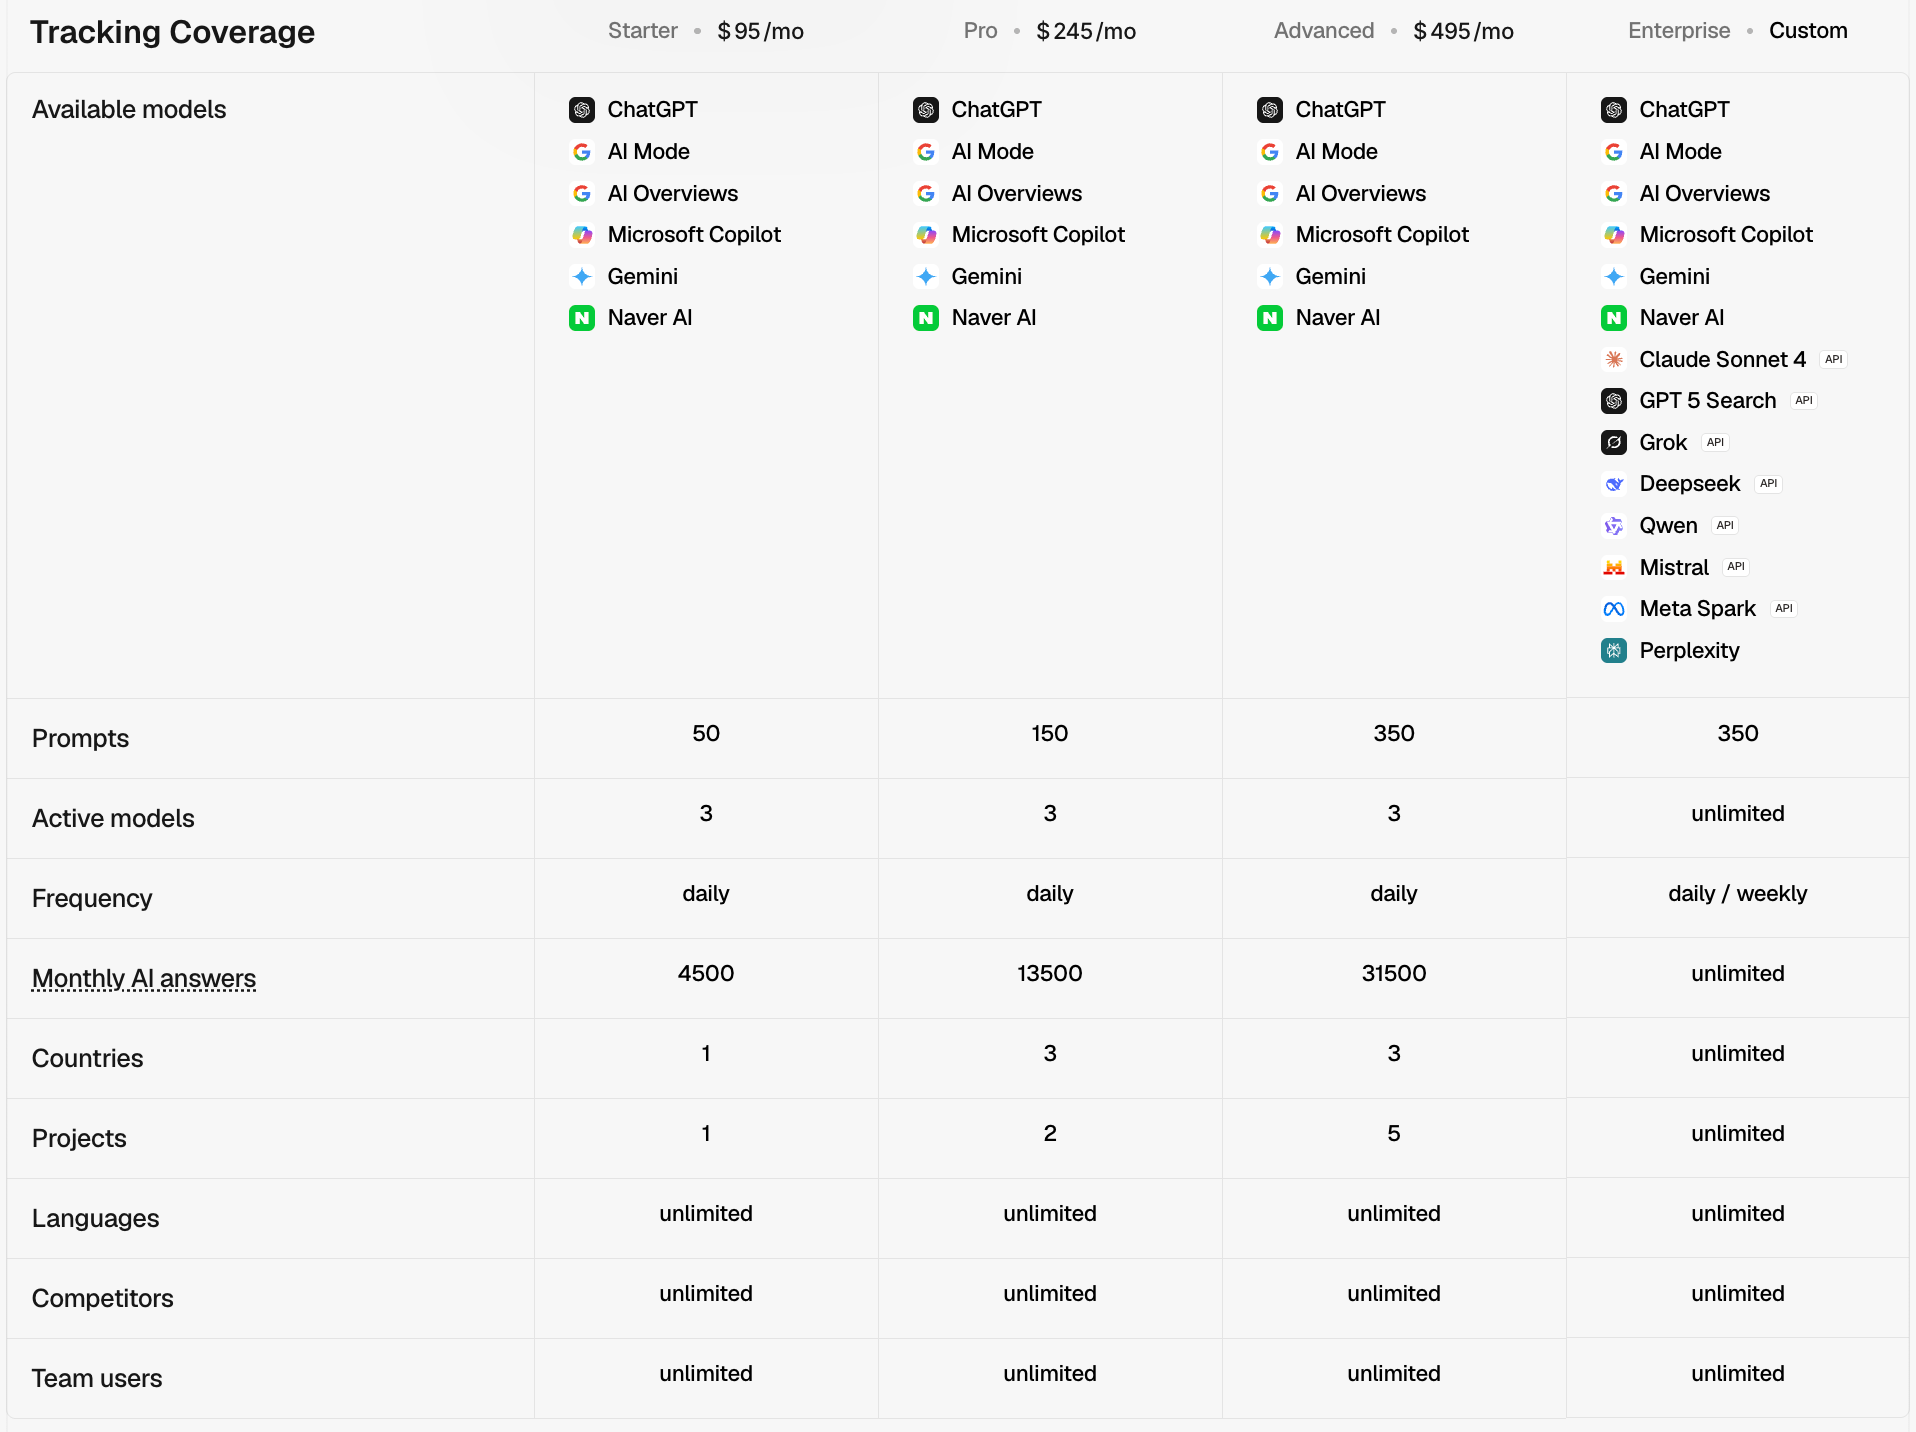1916x1432 pixels.
Task: Click the Projects value 2 for Pro
Action: click(x=1050, y=1134)
